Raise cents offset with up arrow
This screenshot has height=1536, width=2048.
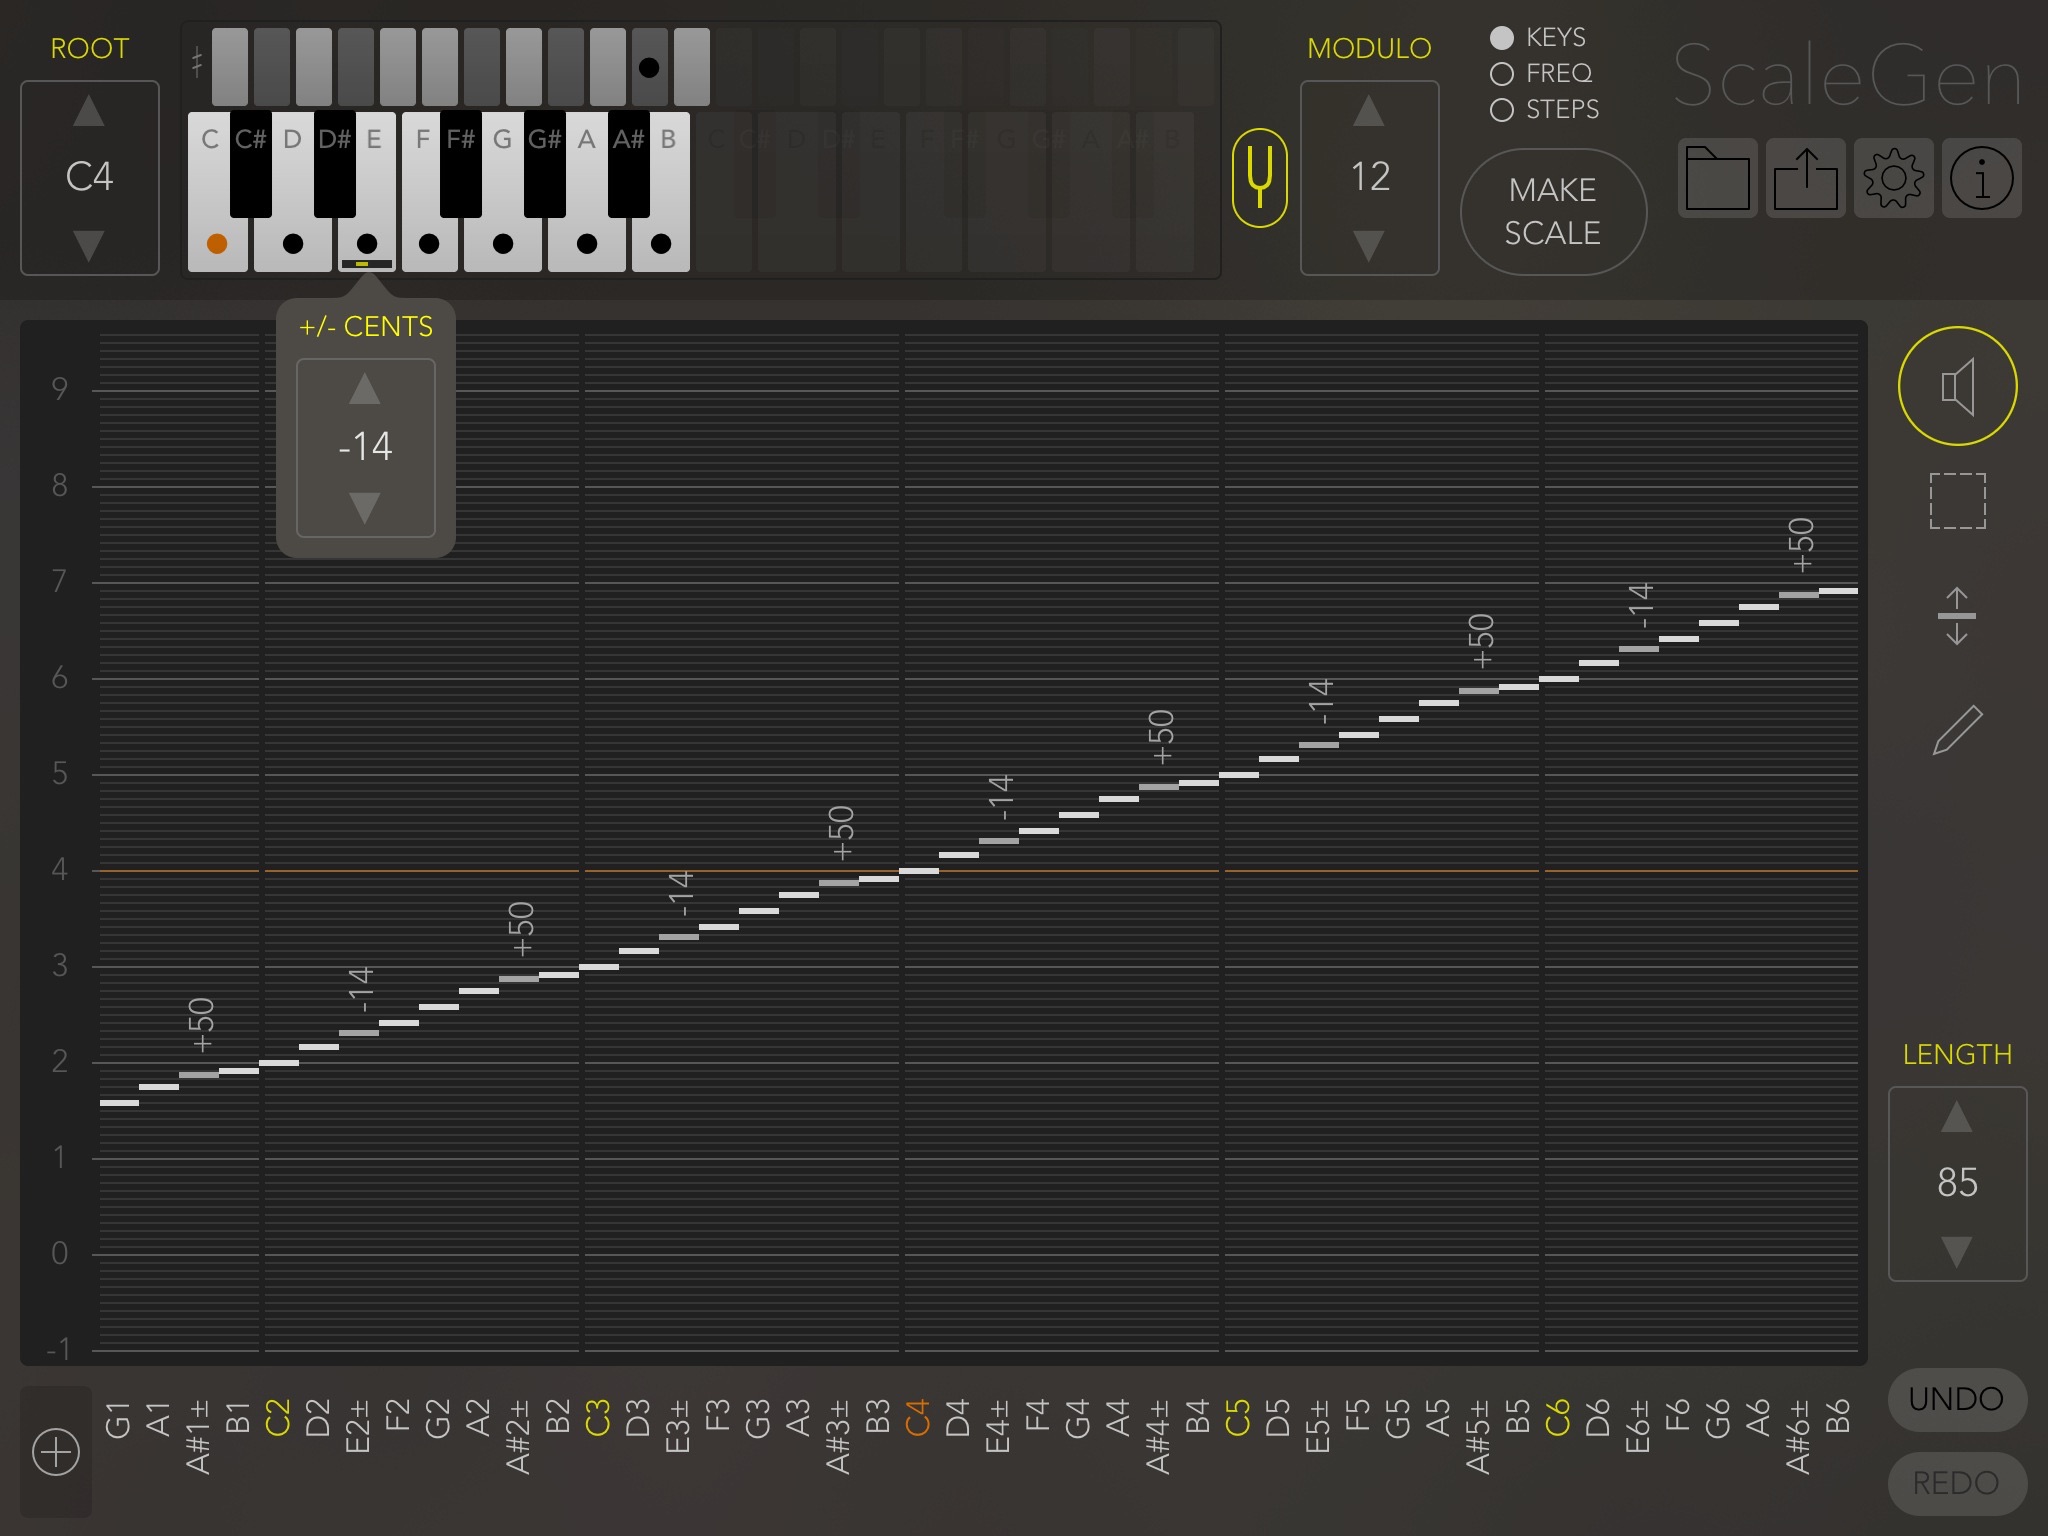365,389
